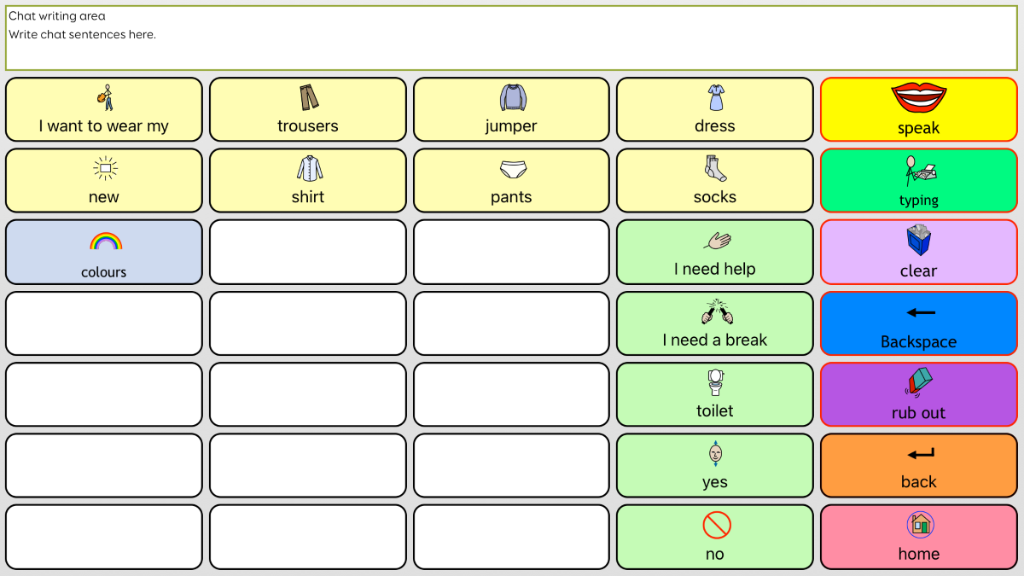This screenshot has height=576, width=1024.
Task: Select the shirt clothing cell
Action: tap(308, 180)
